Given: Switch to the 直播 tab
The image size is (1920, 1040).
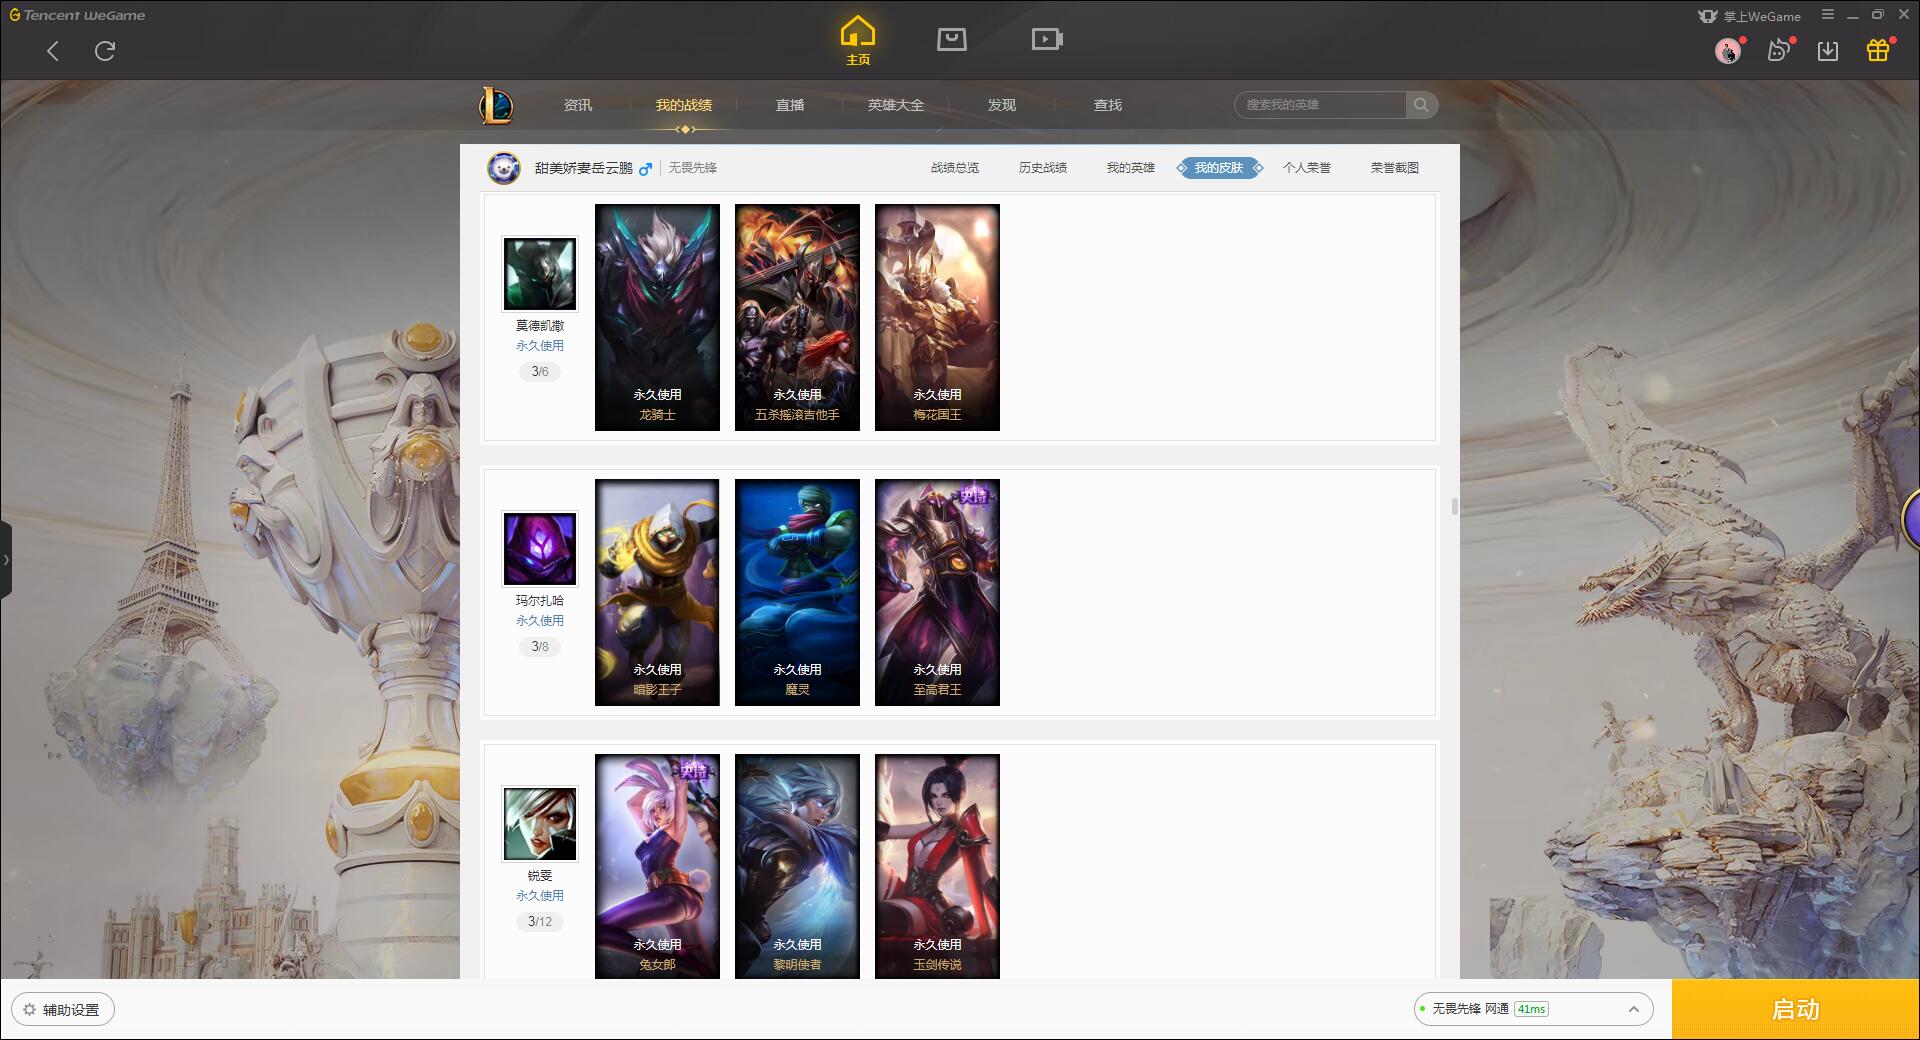Looking at the screenshot, I should pyautogui.click(x=790, y=105).
